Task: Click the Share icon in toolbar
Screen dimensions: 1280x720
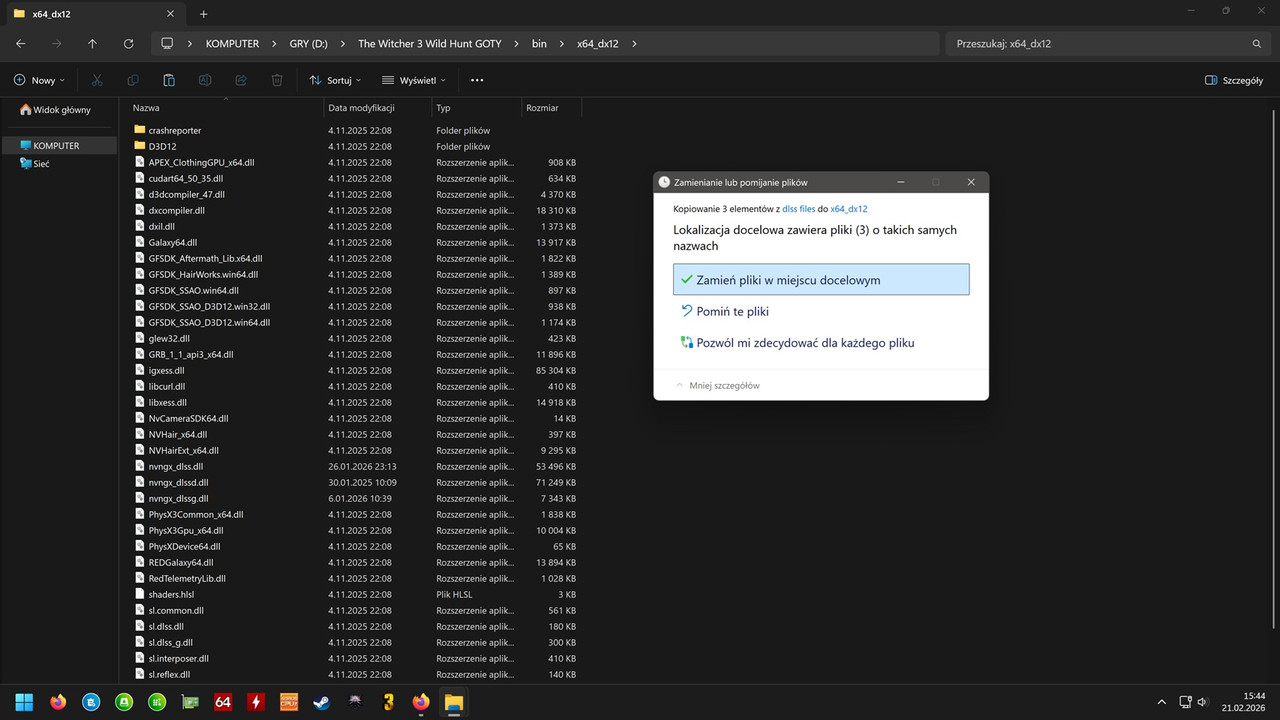Action: click(241, 80)
